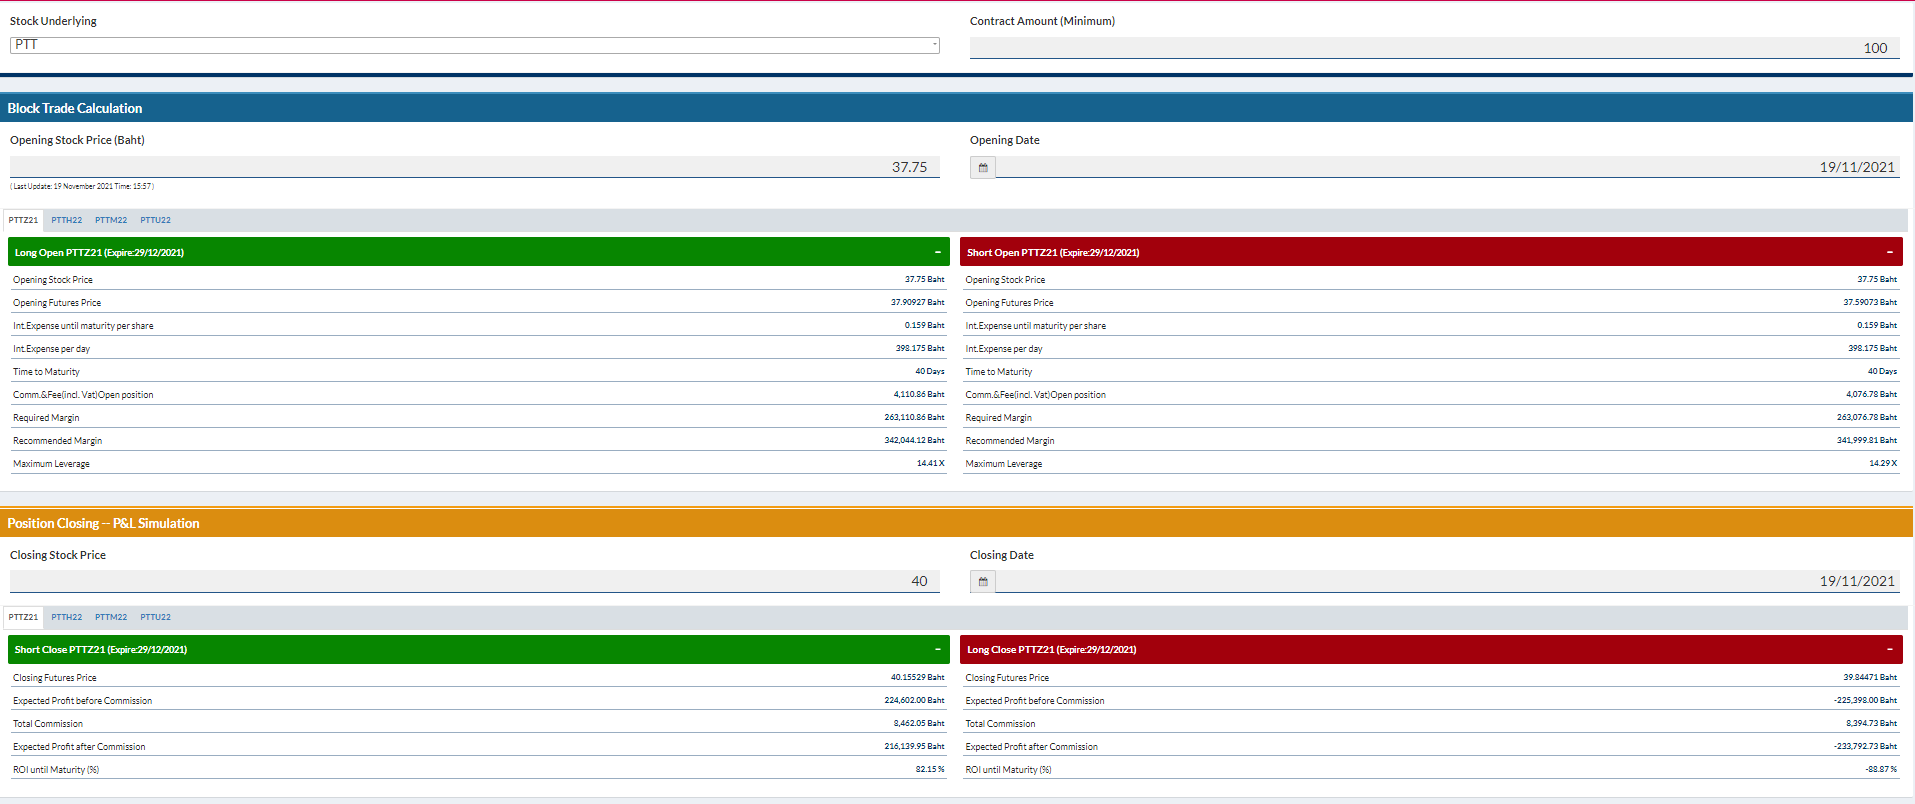The image size is (1915, 804).
Task: Collapse the Long Open PTTZ21 panel
Action: (x=937, y=252)
